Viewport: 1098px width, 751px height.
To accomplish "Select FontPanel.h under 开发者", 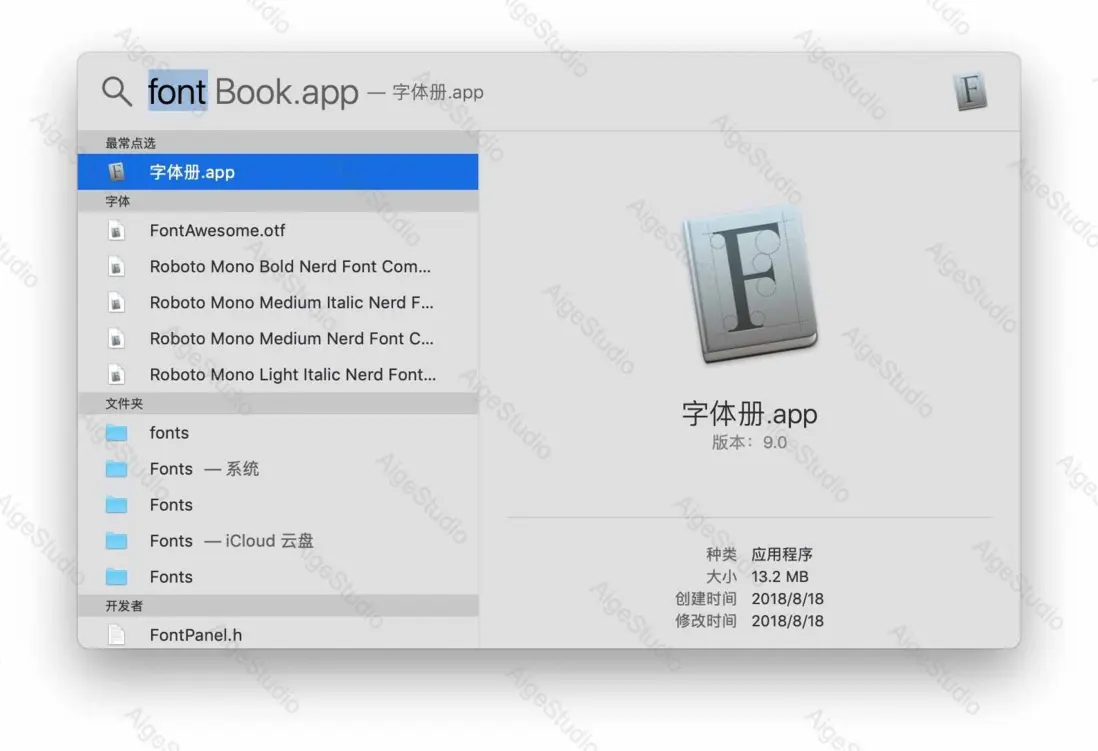I will pyautogui.click(x=197, y=635).
